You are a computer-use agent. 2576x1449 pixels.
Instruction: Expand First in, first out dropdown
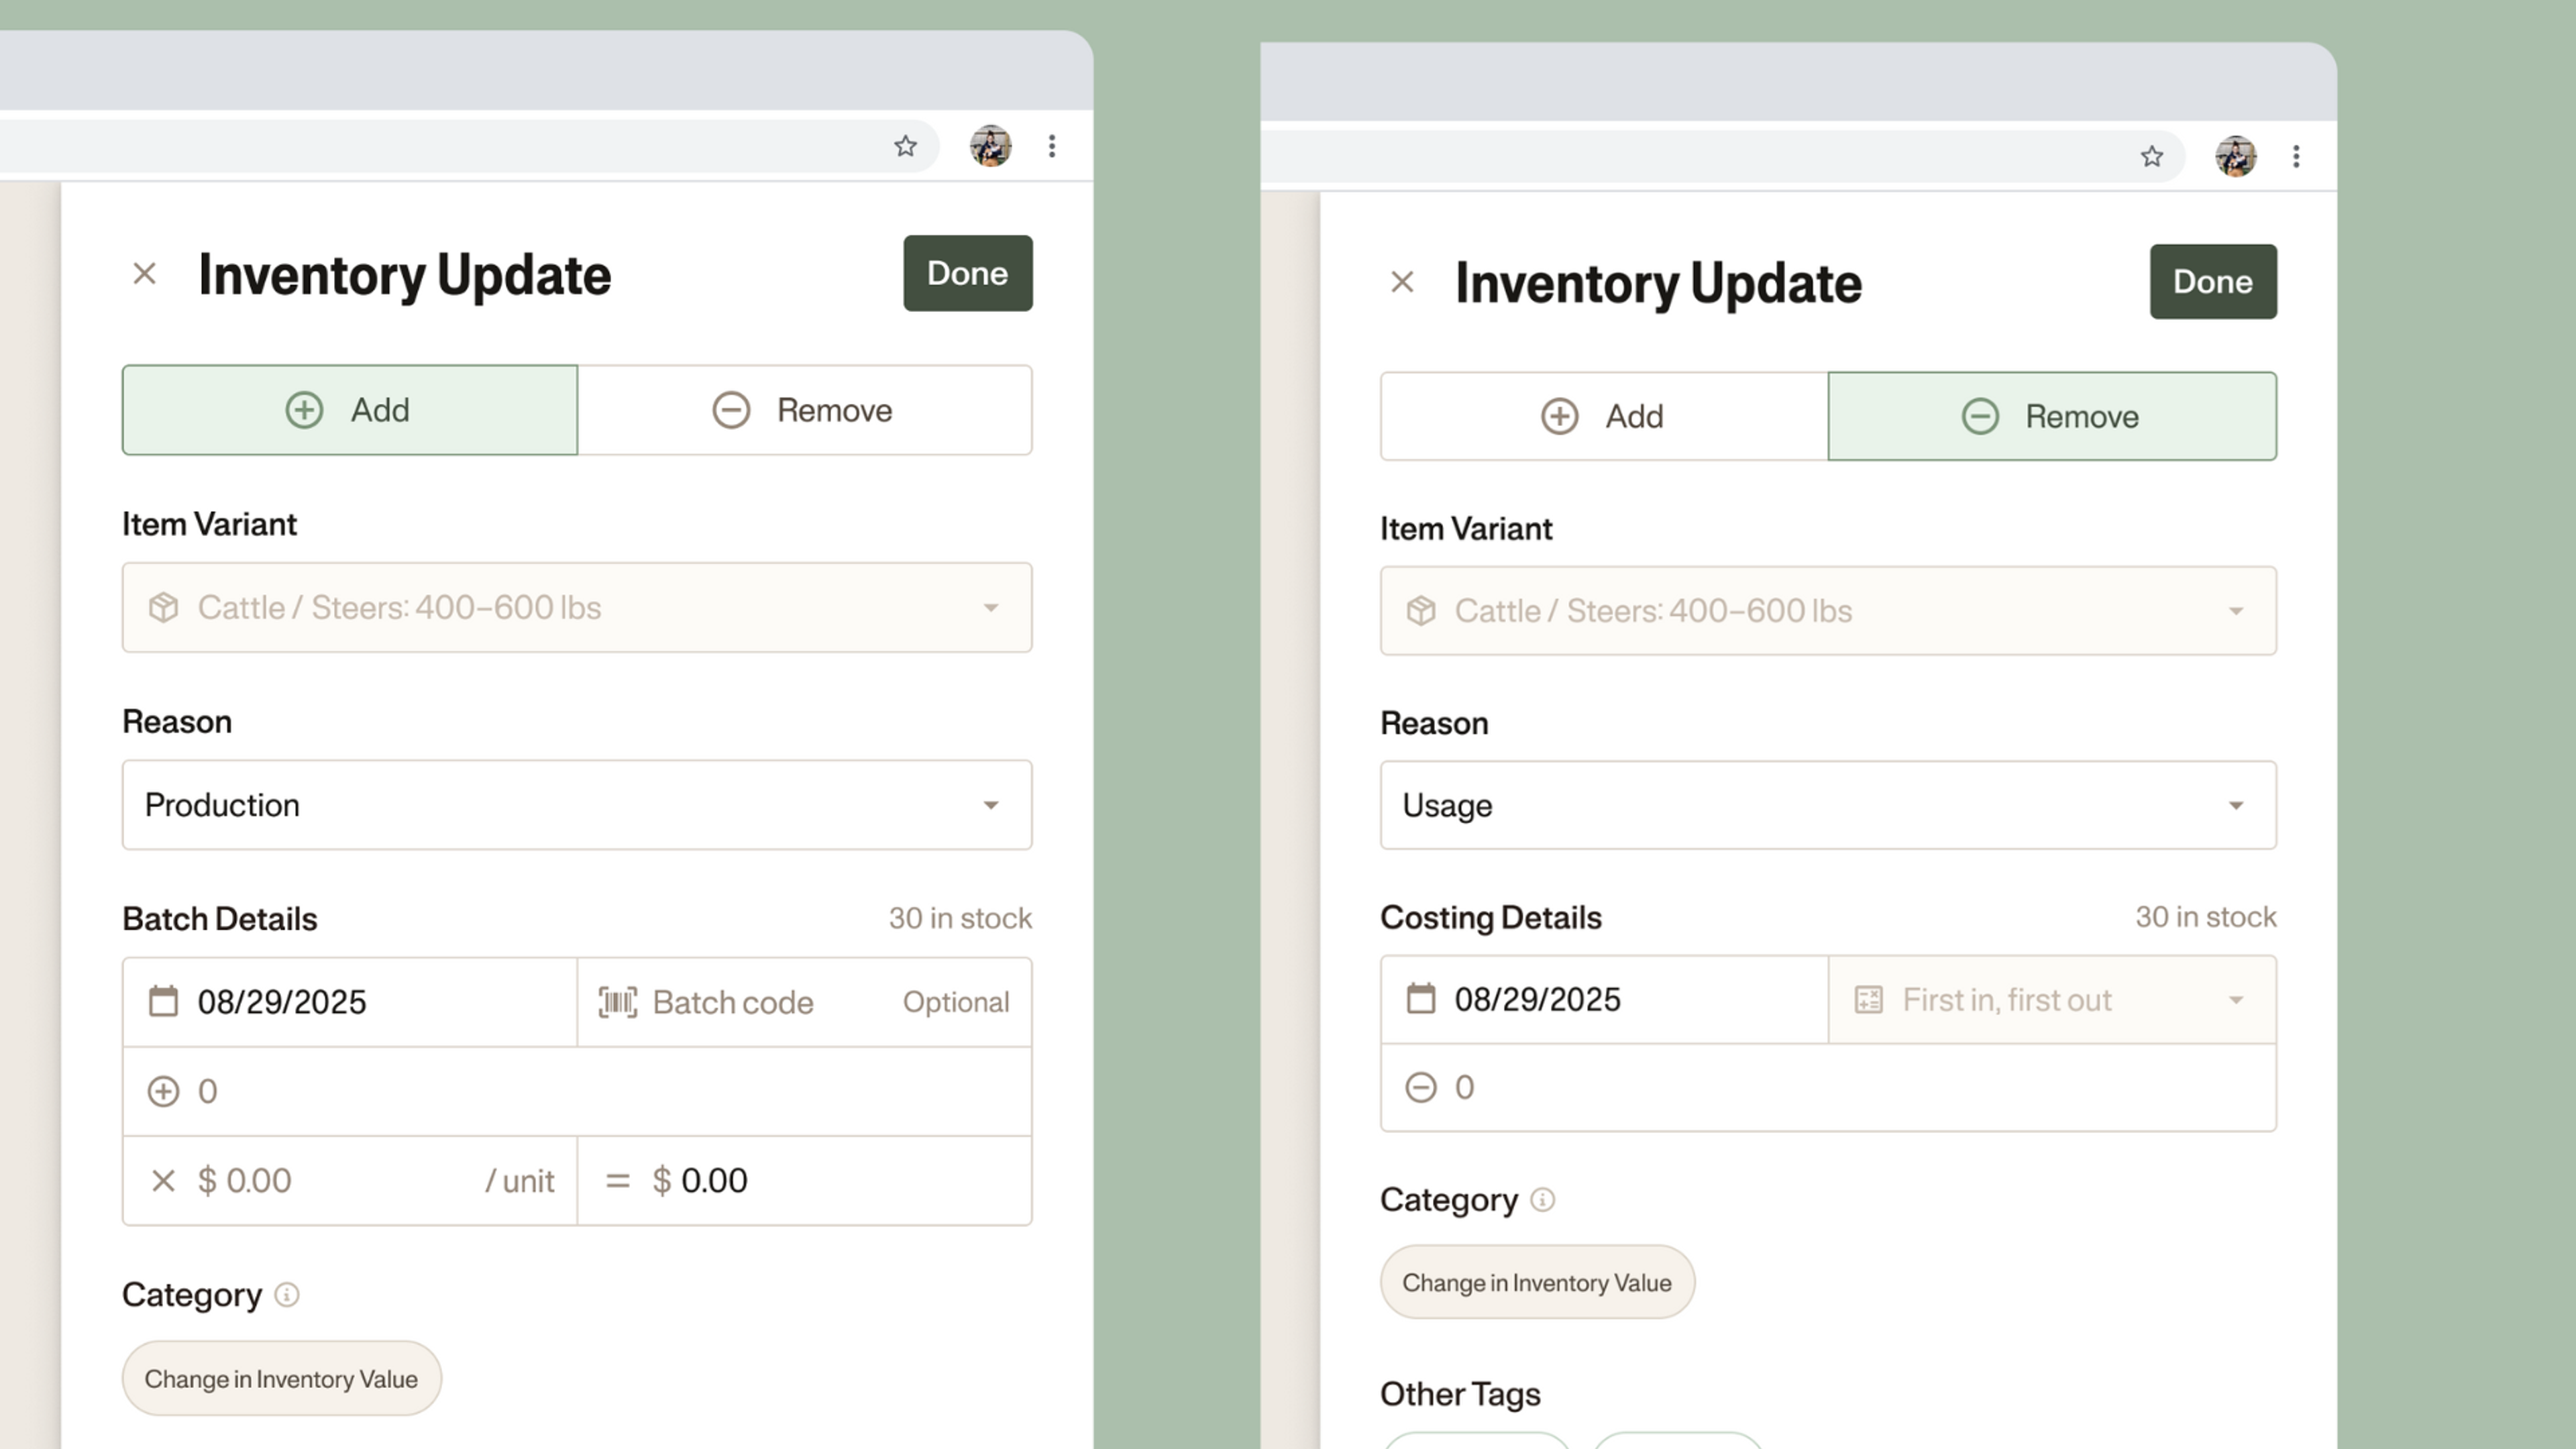tap(2051, 1000)
